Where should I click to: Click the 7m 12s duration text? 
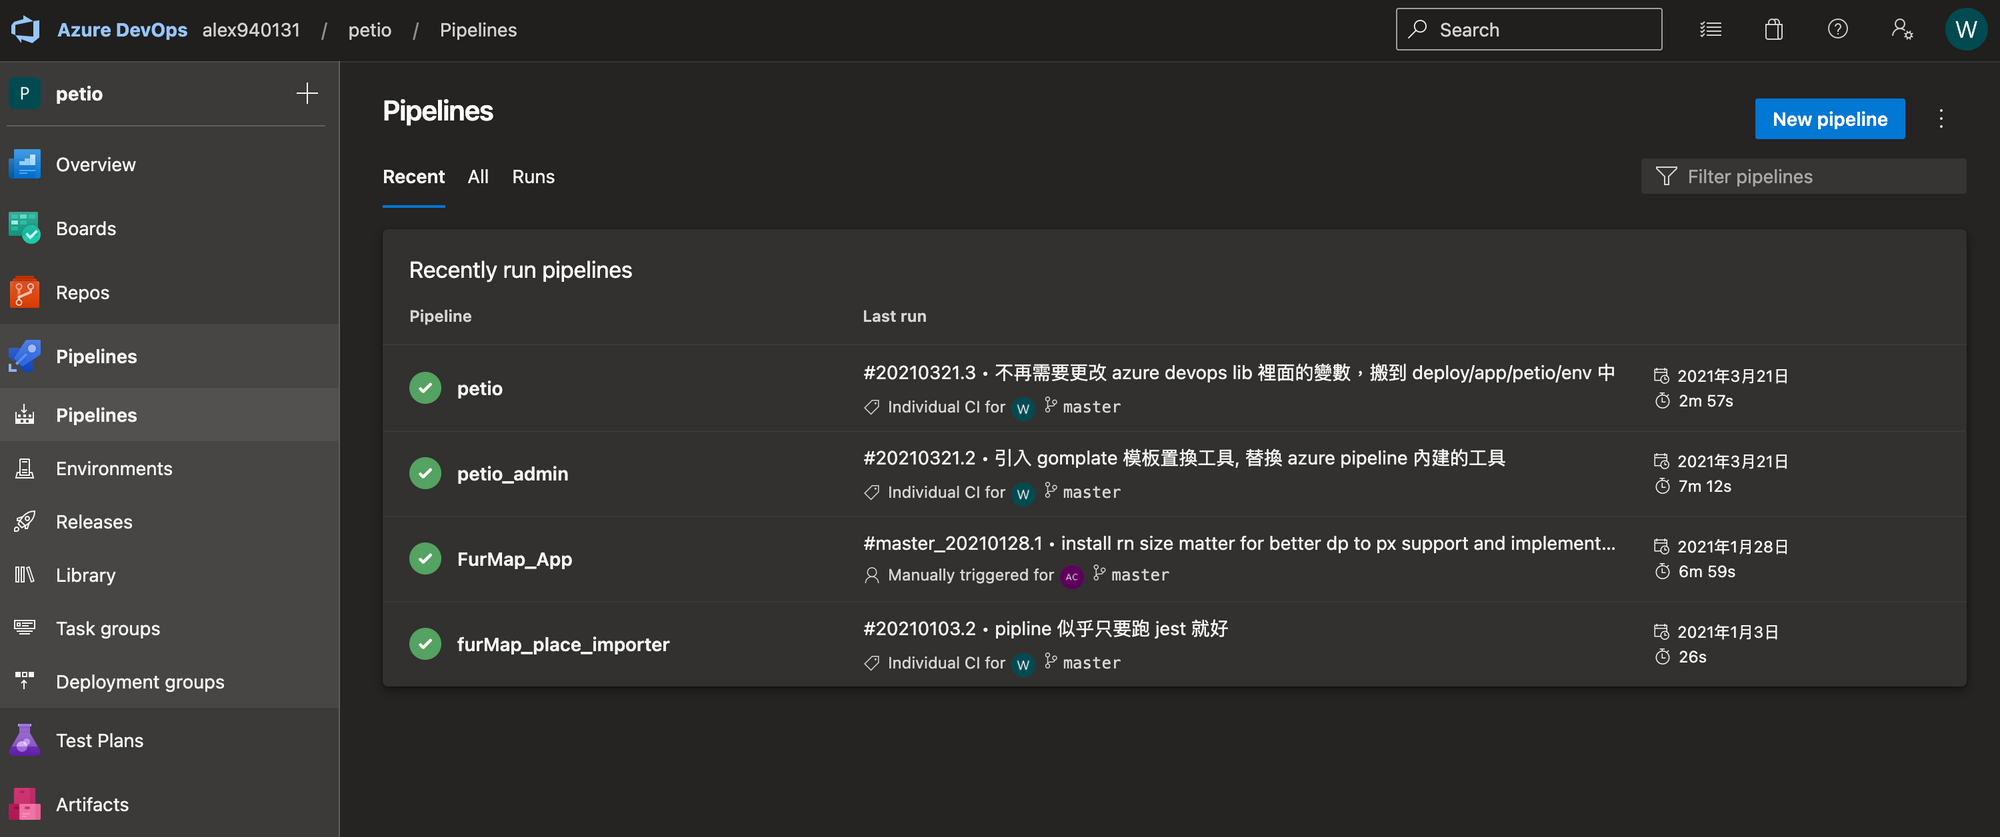[x=1705, y=486]
